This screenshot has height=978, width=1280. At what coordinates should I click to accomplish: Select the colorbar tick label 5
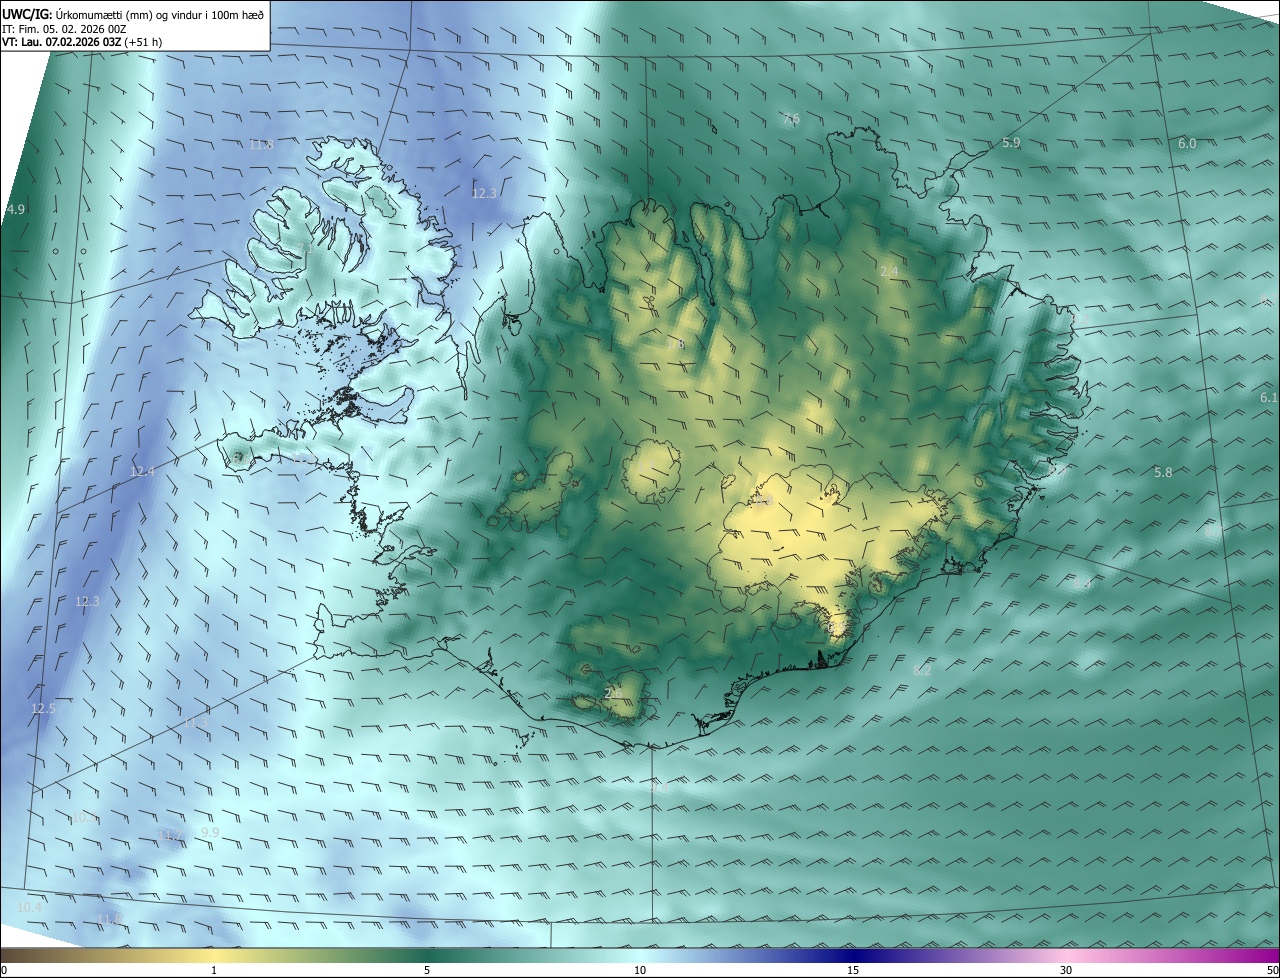[x=427, y=970]
